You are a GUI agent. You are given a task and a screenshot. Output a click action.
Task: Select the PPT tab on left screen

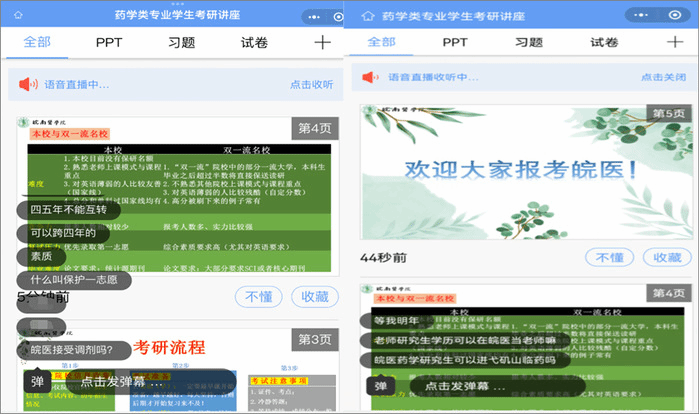109,43
